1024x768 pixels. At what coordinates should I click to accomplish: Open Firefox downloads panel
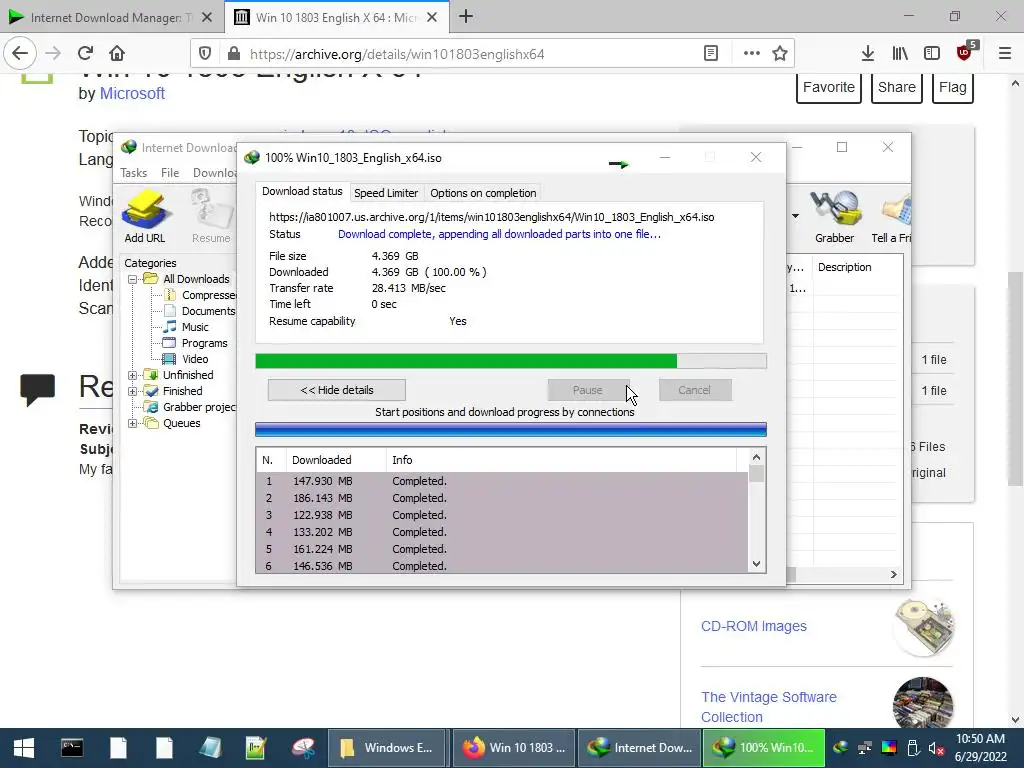pyautogui.click(x=868, y=54)
